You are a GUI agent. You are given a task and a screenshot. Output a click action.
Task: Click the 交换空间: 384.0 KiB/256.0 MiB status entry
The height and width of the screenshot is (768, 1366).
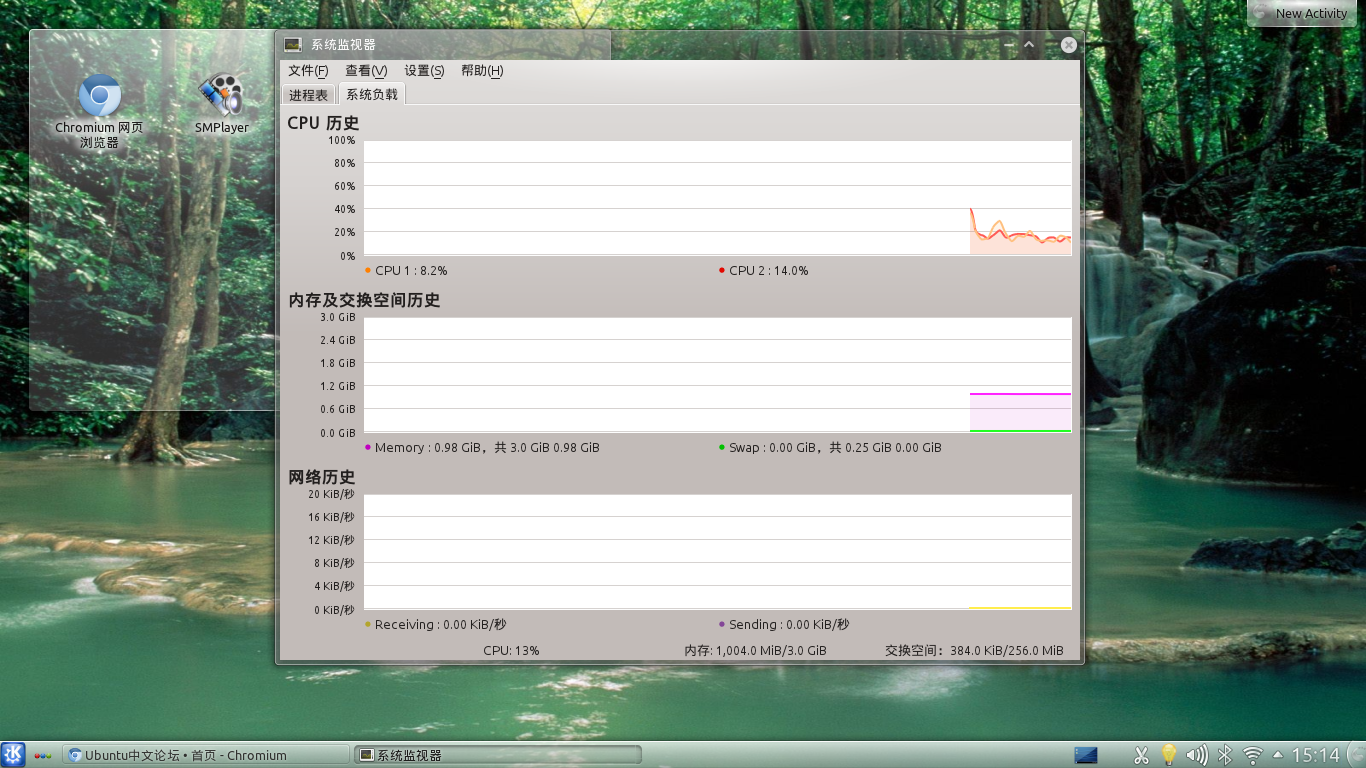click(974, 650)
